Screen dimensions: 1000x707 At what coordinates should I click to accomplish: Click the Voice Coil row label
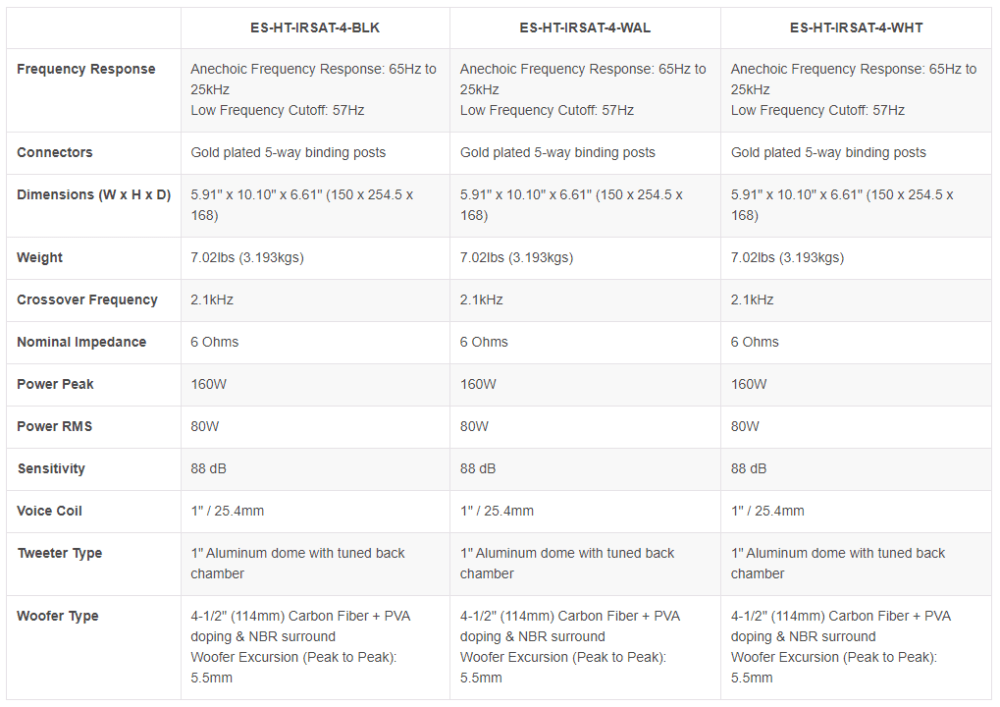[50, 511]
